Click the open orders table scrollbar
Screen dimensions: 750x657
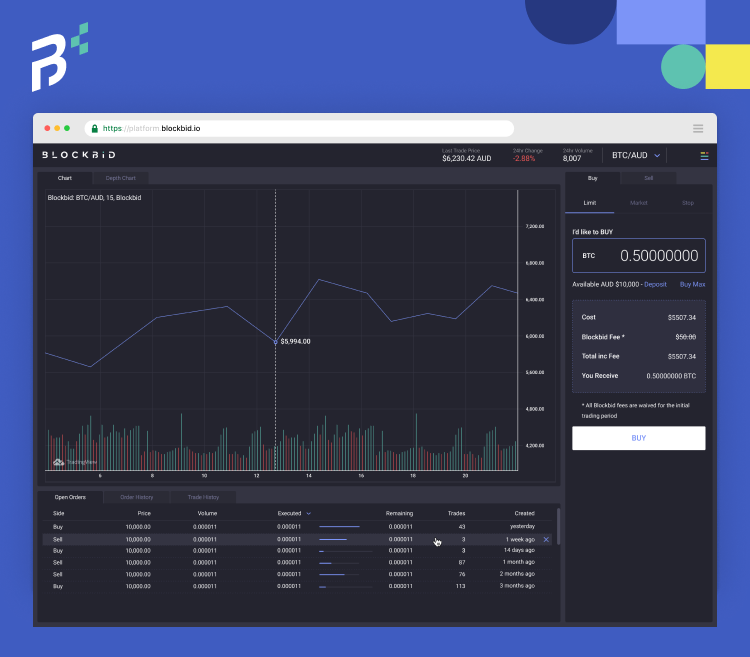pos(558,526)
